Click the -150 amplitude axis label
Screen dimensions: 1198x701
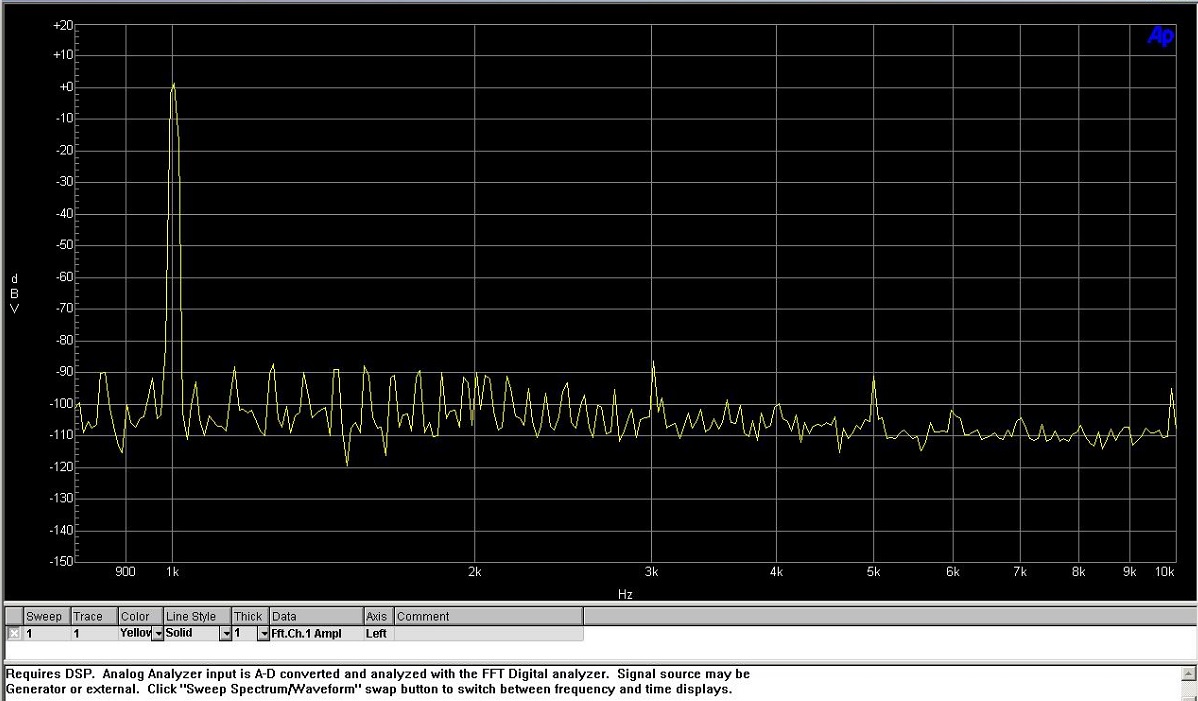point(63,561)
